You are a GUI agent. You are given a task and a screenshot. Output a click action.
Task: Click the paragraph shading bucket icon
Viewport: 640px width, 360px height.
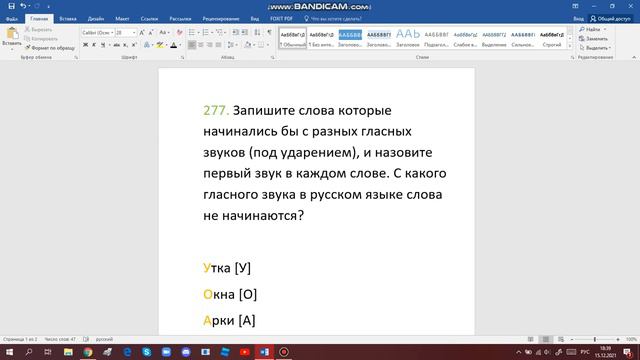coord(247,45)
